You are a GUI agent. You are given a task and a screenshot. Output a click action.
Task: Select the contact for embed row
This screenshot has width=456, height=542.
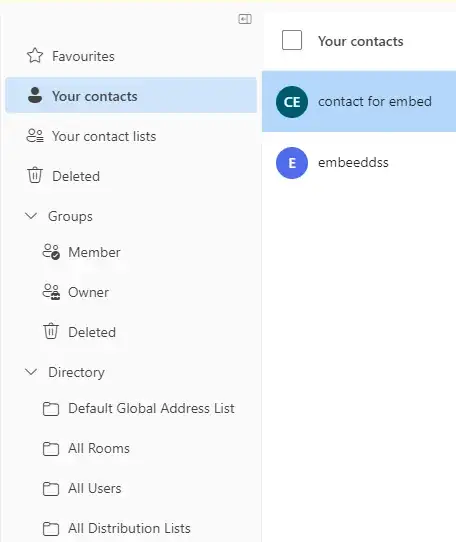(x=359, y=102)
